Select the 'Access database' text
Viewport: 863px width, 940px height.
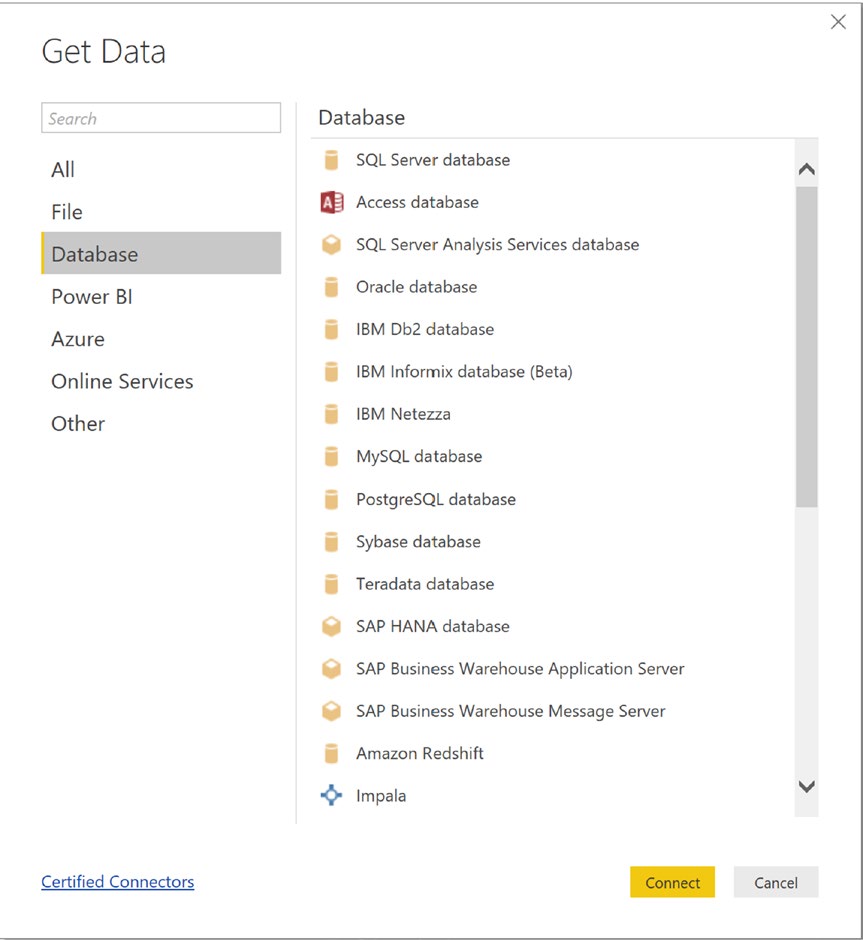(x=418, y=203)
